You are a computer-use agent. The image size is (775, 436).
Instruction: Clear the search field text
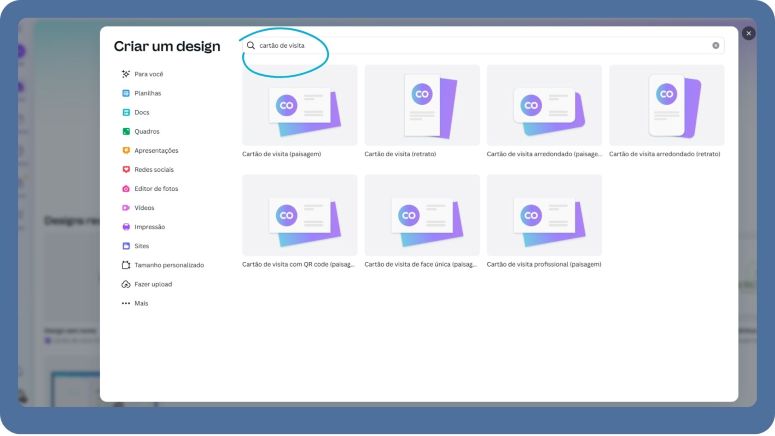point(715,46)
